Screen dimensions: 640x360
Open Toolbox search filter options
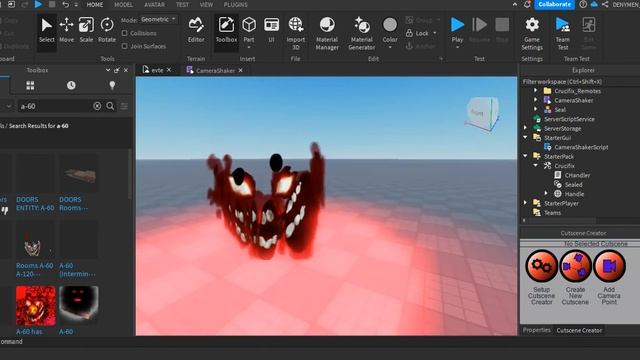tap(124, 106)
